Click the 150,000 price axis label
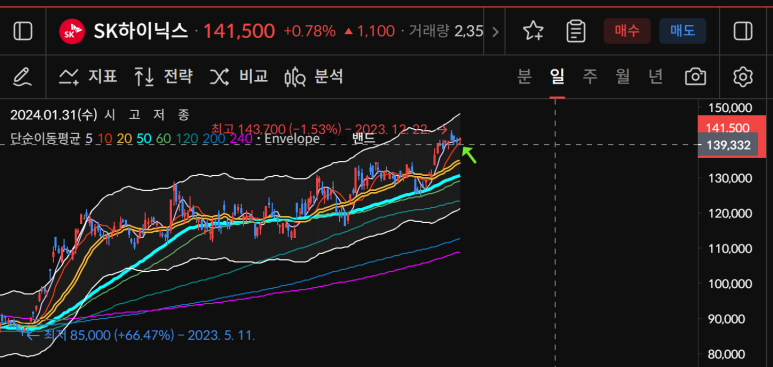 point(730,107)
